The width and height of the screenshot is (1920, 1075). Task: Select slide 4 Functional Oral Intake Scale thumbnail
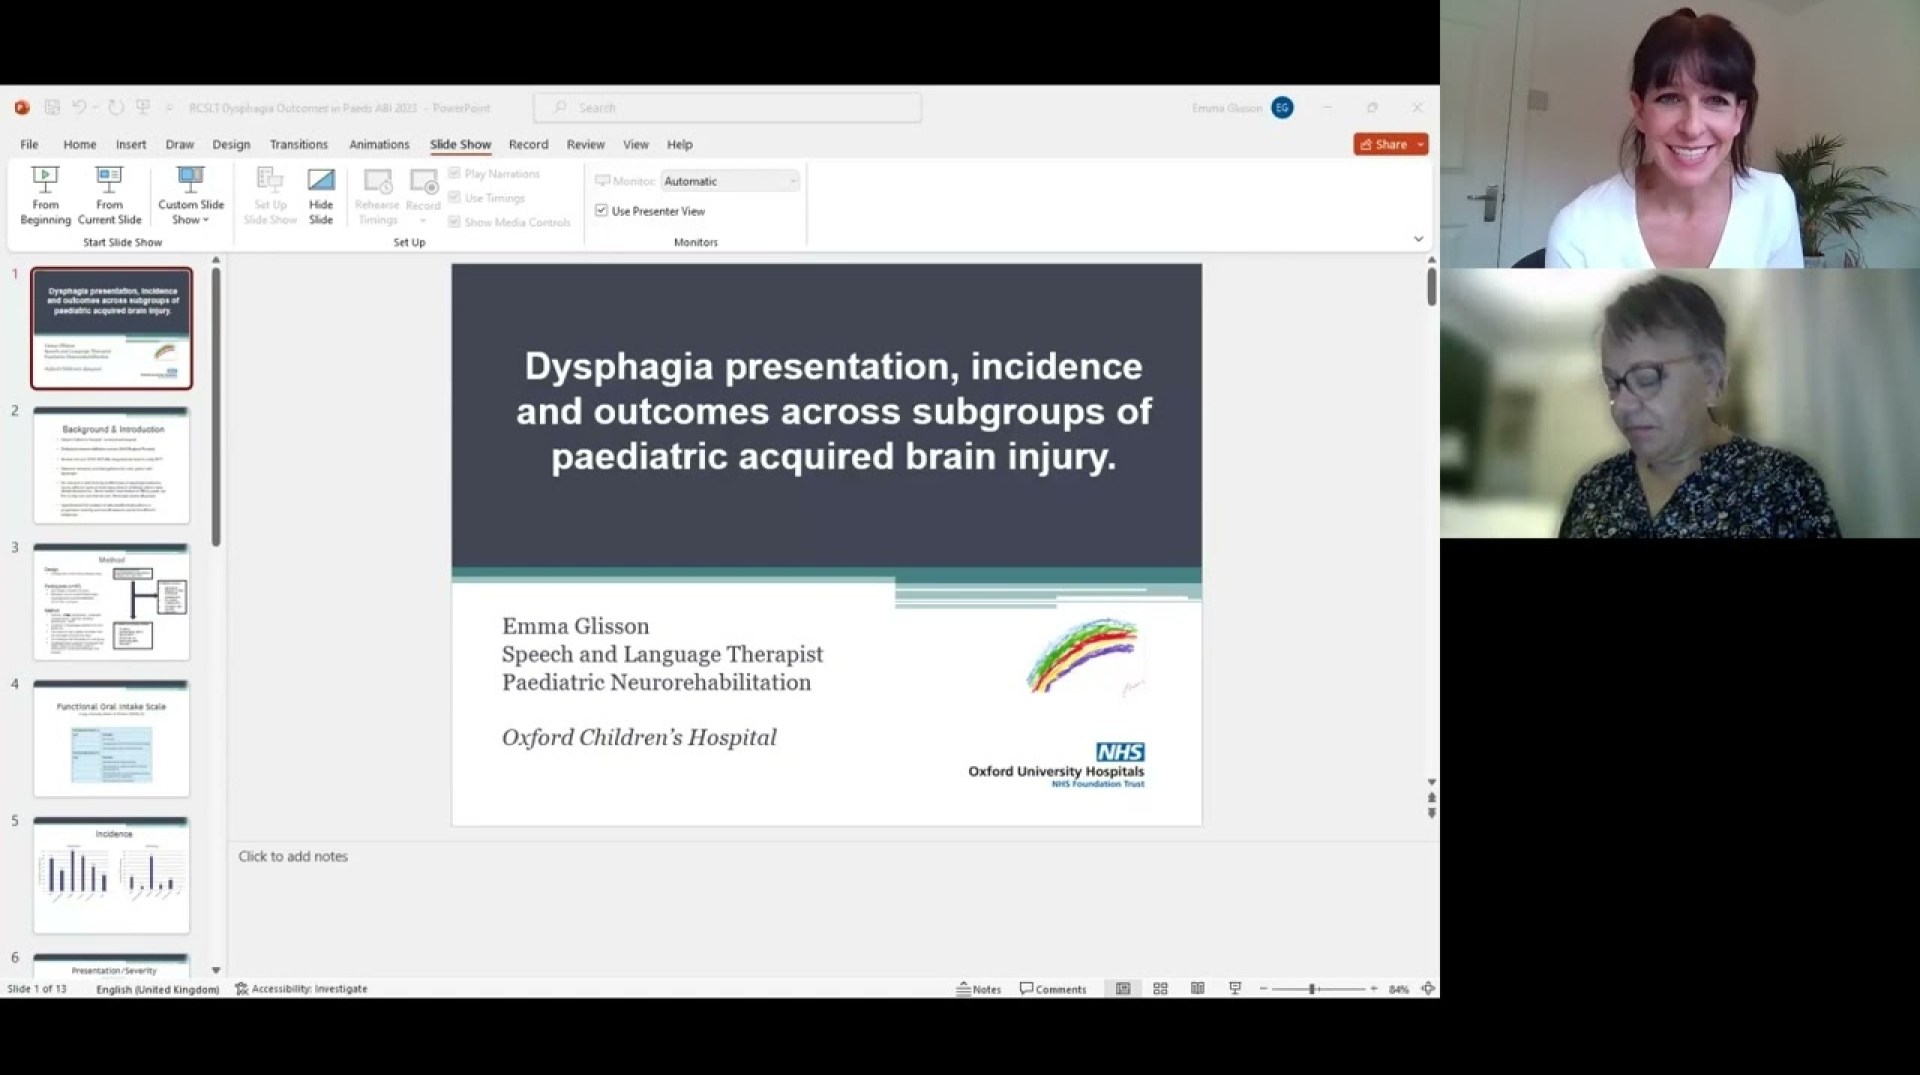click(111, 738)
